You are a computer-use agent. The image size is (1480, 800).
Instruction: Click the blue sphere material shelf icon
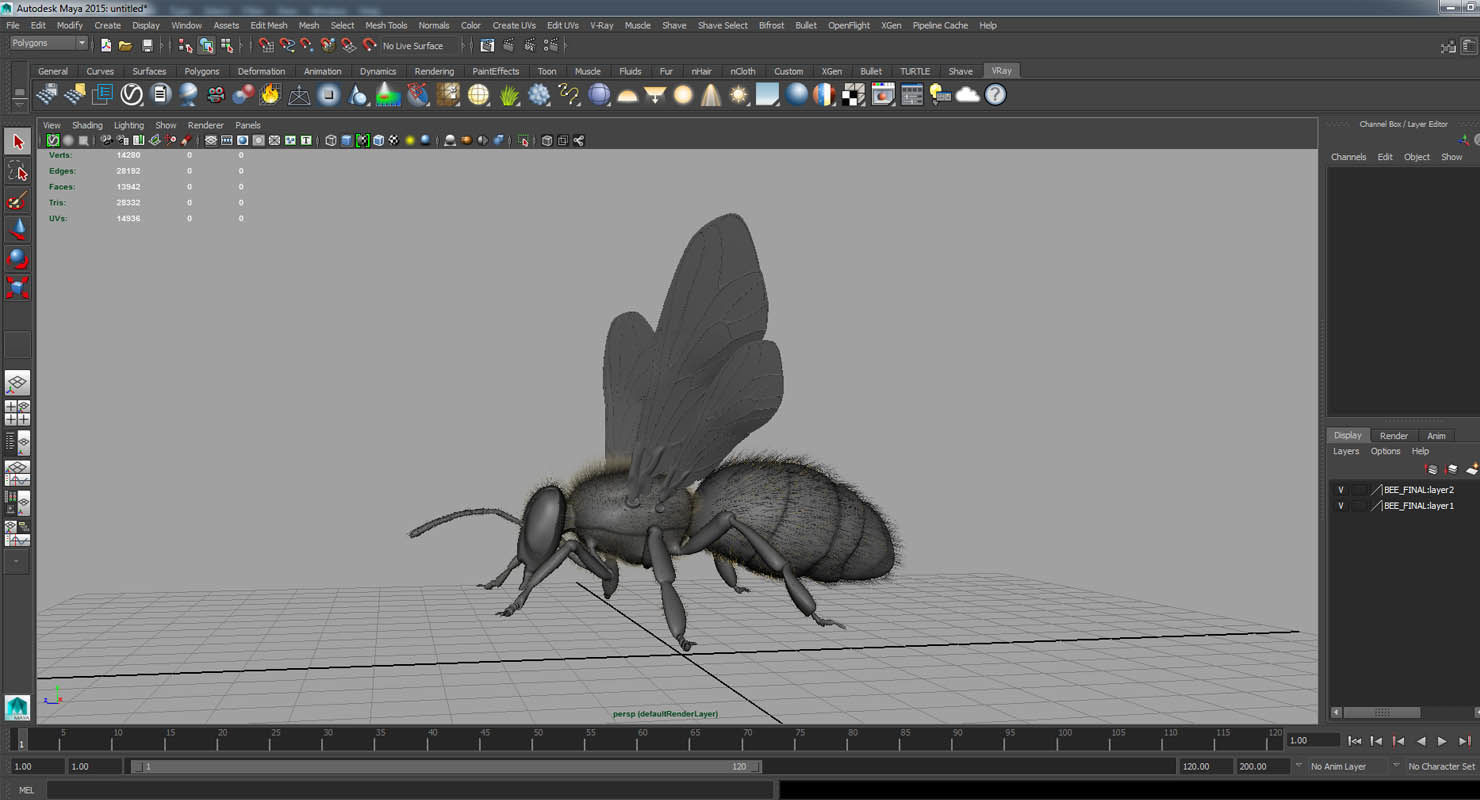tap(796, 94)
